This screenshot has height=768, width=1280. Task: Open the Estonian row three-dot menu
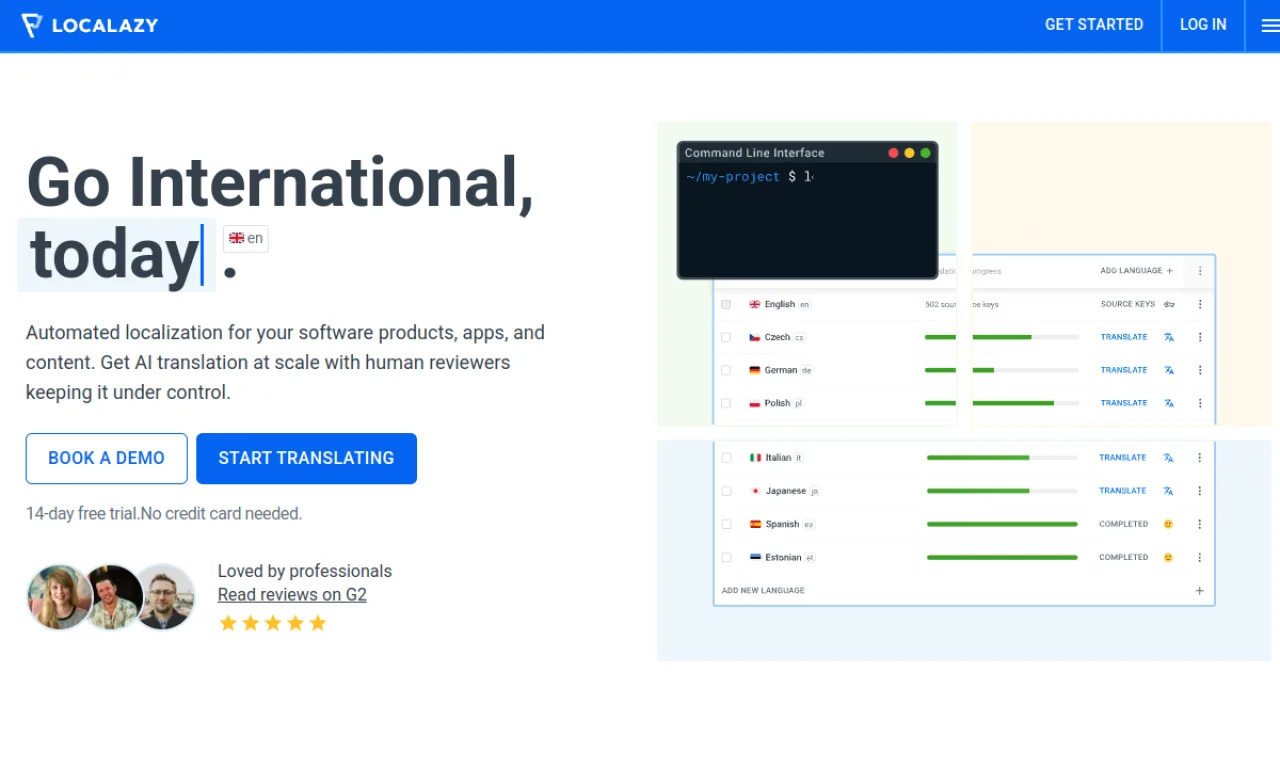(1200, 557)
